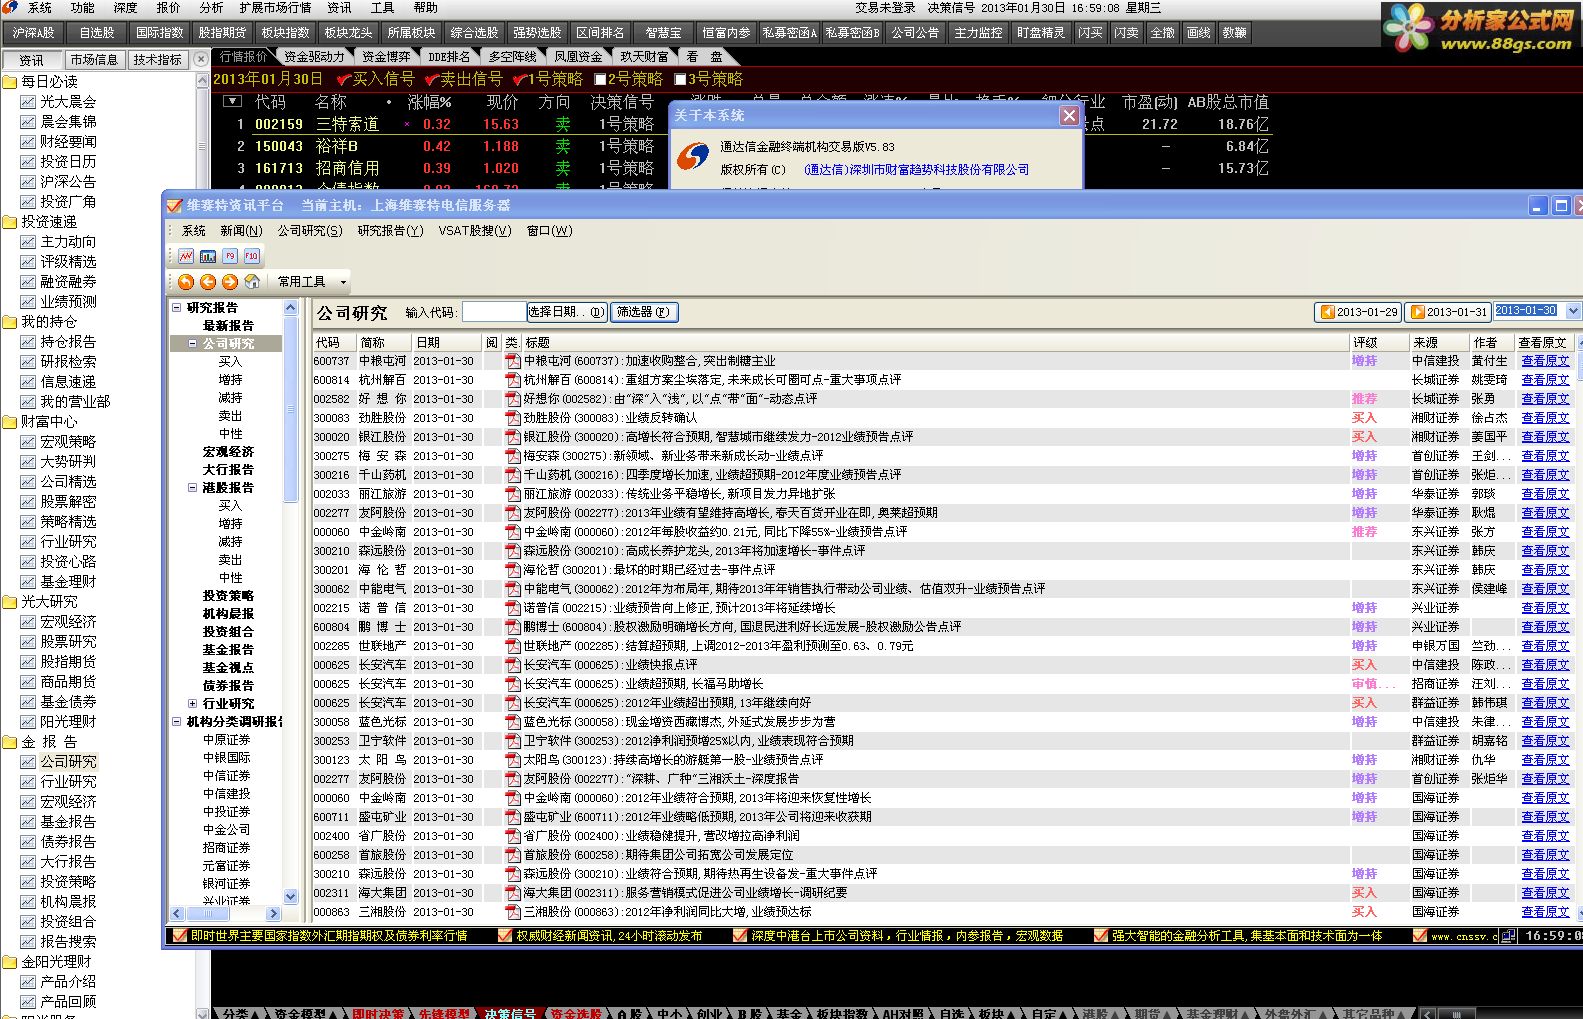Open the 研究报告(Y) menu
This screenshot has width=1583, height=1019.
coord(390,231)
